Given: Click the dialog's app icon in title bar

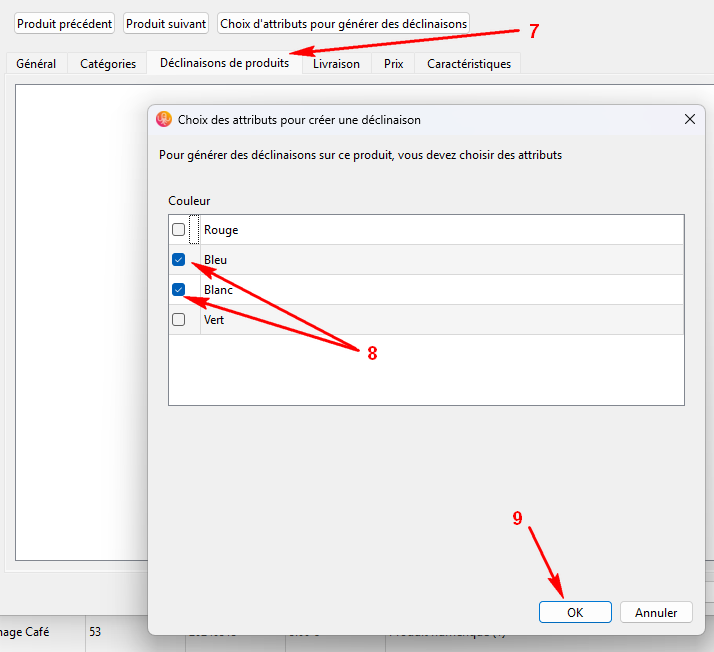Looking at the screenshot, I should pos(164,119).
